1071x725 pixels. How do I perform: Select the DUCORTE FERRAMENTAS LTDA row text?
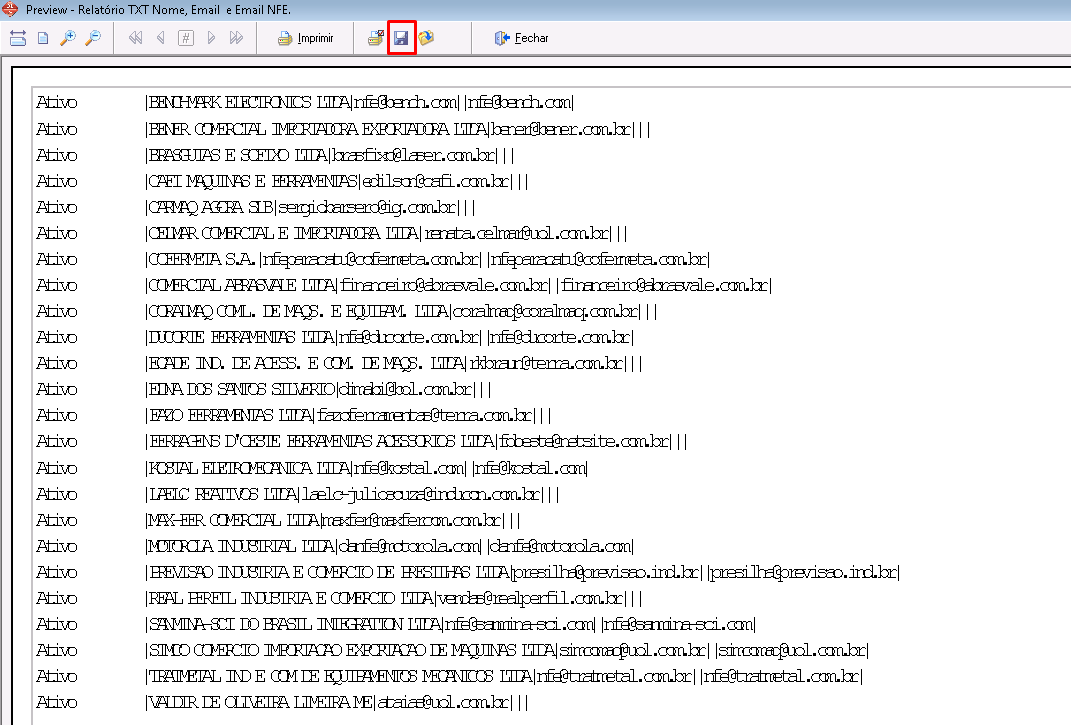pos(389,337)
